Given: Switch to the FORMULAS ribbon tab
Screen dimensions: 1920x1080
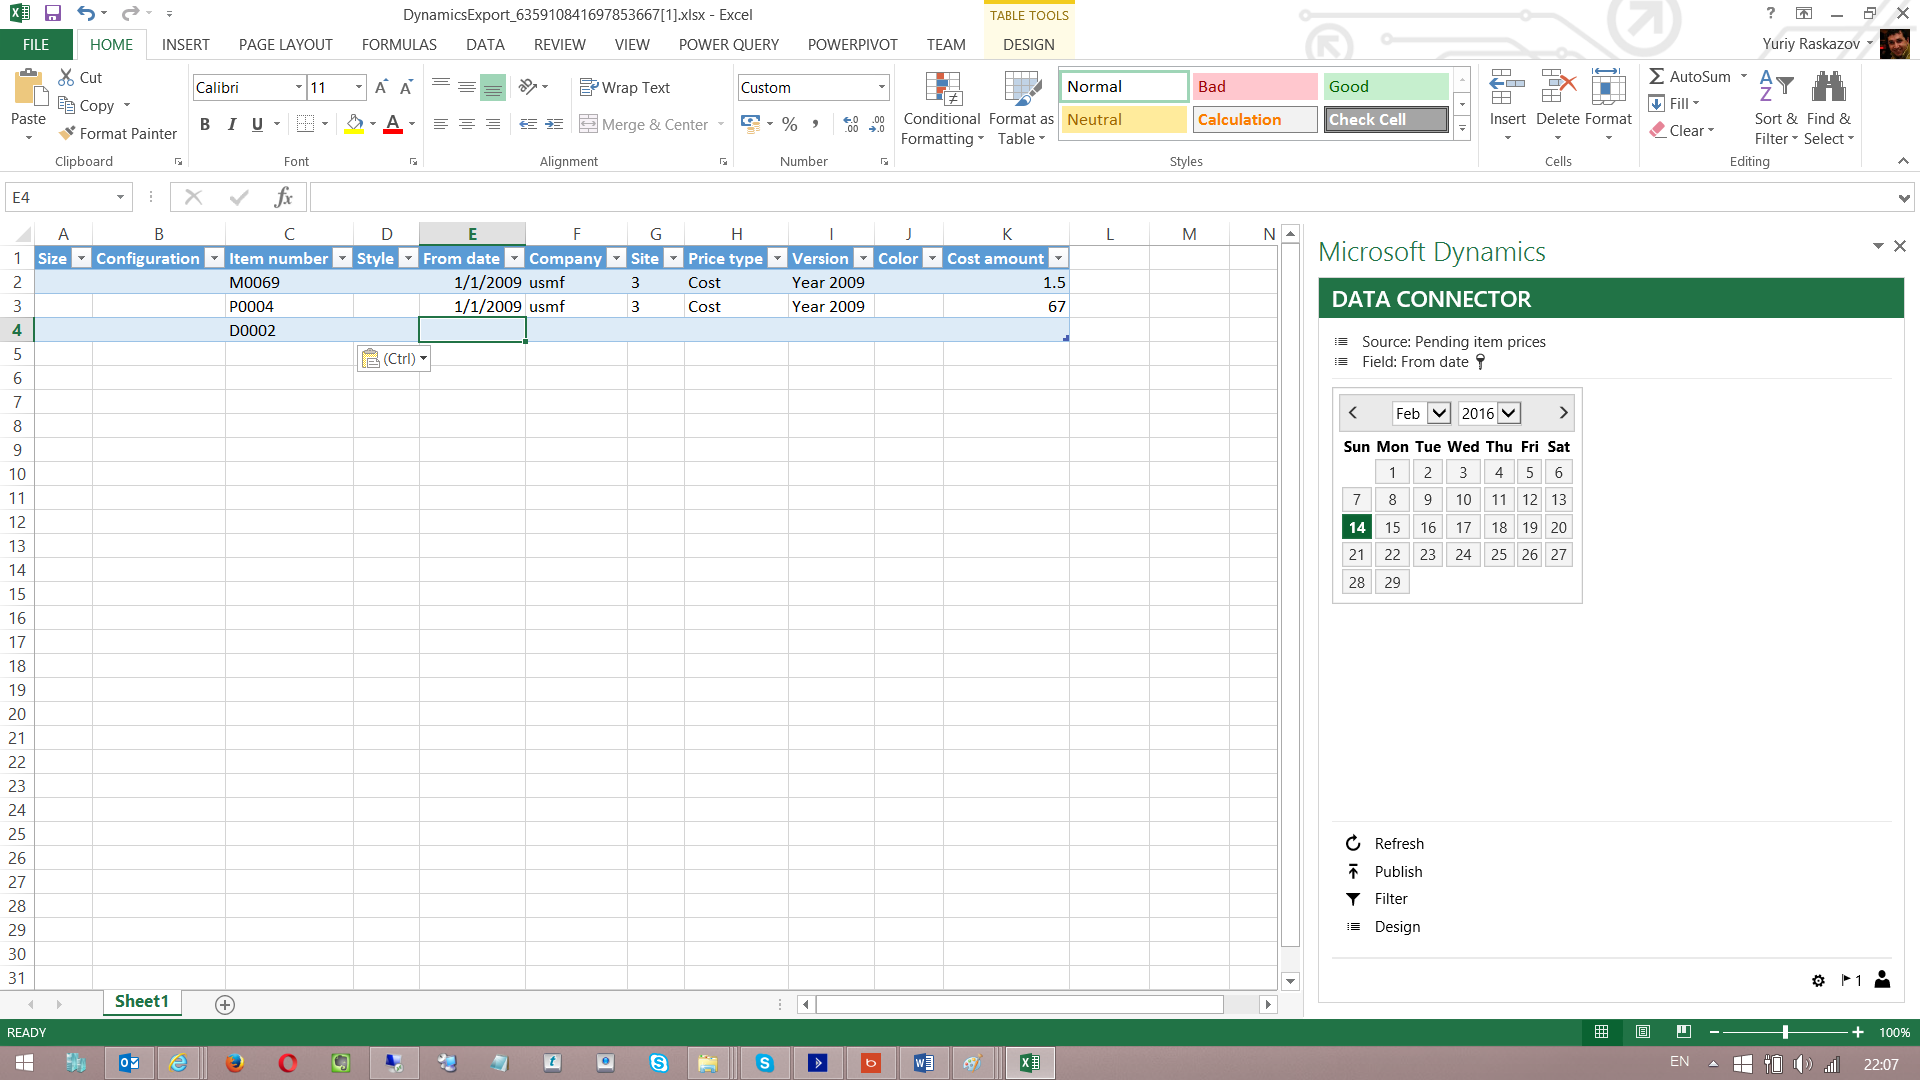Looking at the screenshot, I should coord(398,44).
